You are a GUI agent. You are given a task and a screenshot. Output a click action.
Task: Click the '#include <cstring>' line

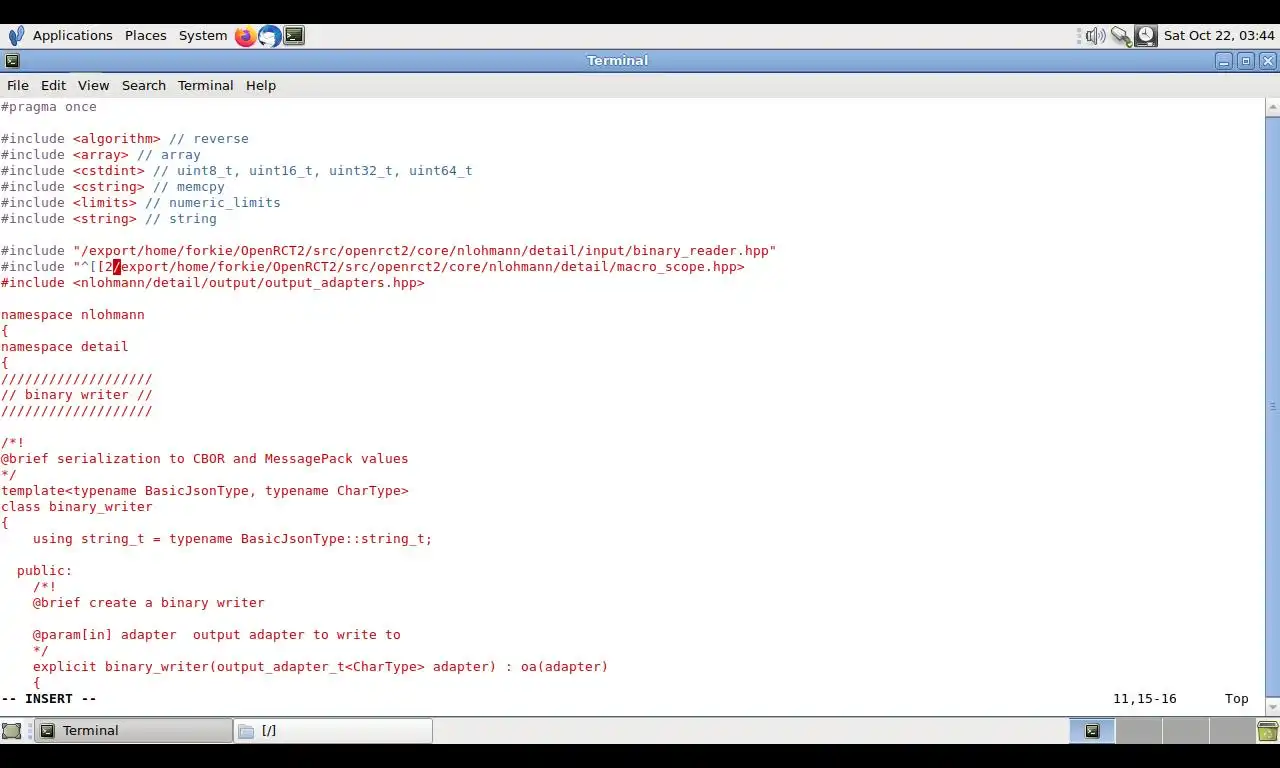pyautogui.click(x=113, y=187)
